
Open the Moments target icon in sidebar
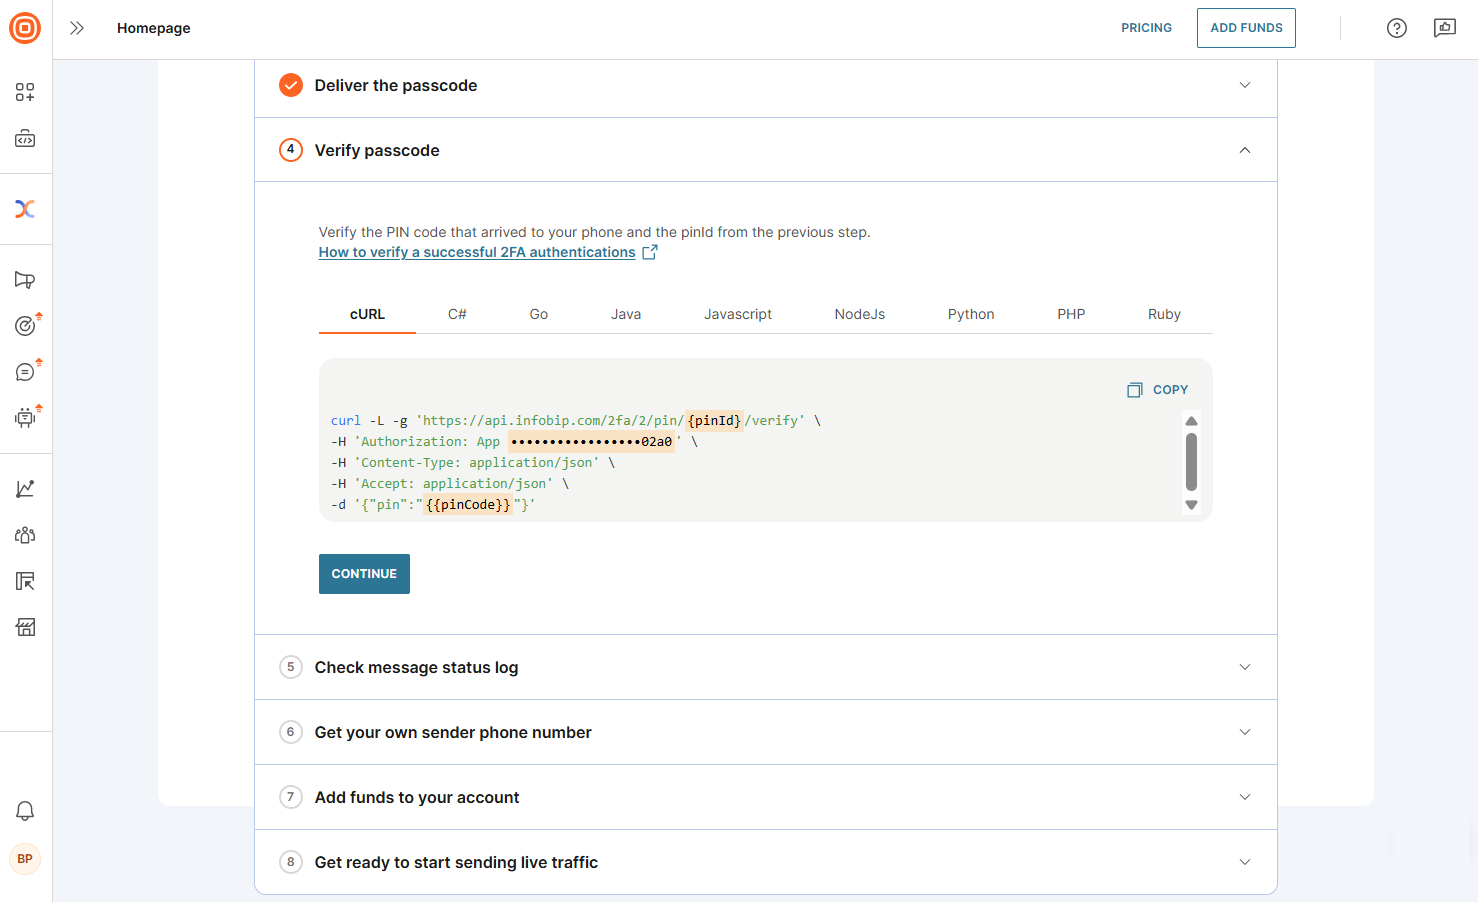[25, 326]
